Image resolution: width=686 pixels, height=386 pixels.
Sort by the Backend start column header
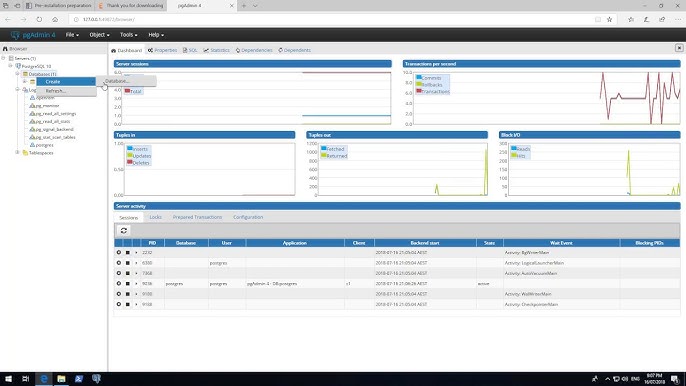point(425,243)
